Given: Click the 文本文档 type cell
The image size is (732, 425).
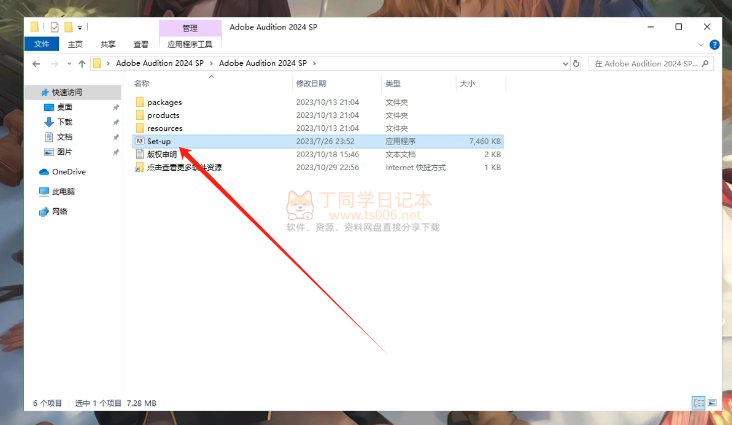Looking at the screenshot, I should click(400, 154).
